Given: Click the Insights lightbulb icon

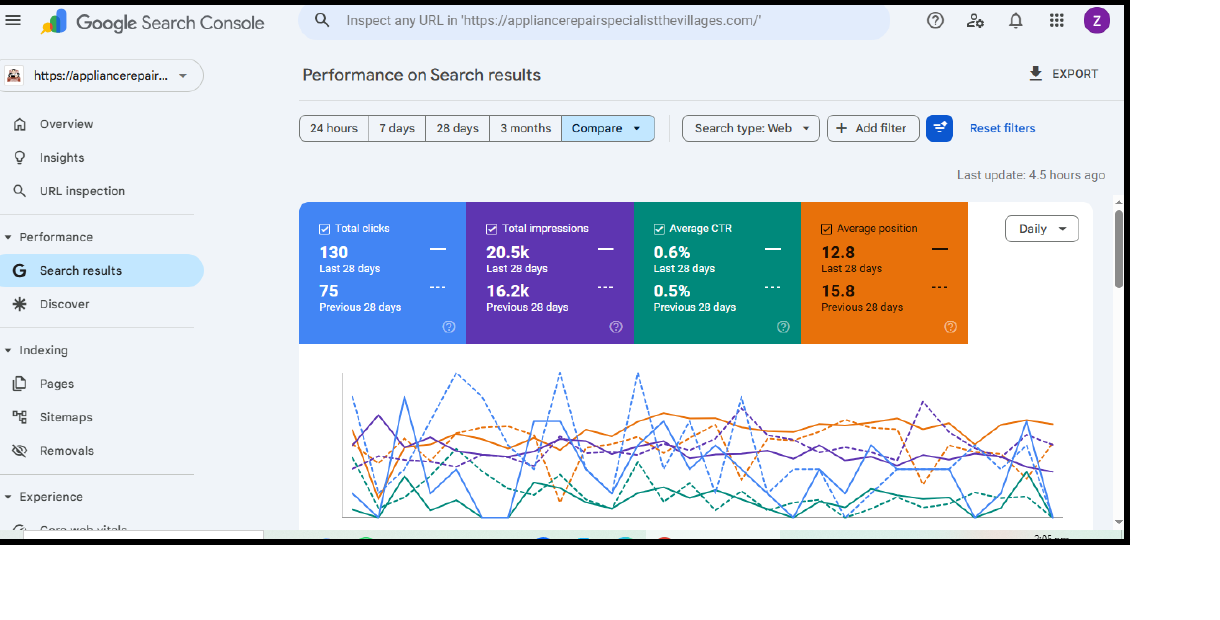Looking at the screenshot, I should pyautogui.click(x=19, y=158).
